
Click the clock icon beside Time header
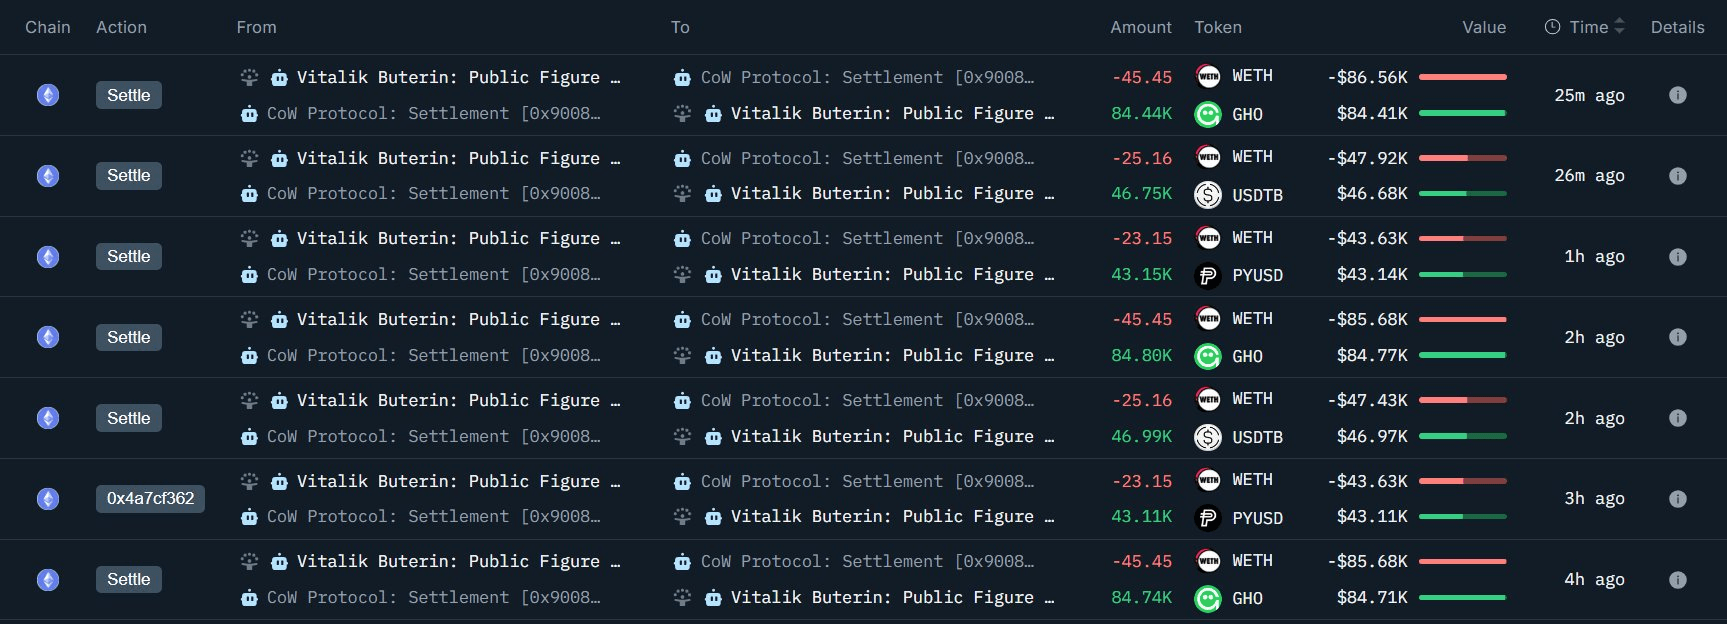point(1552,27)
